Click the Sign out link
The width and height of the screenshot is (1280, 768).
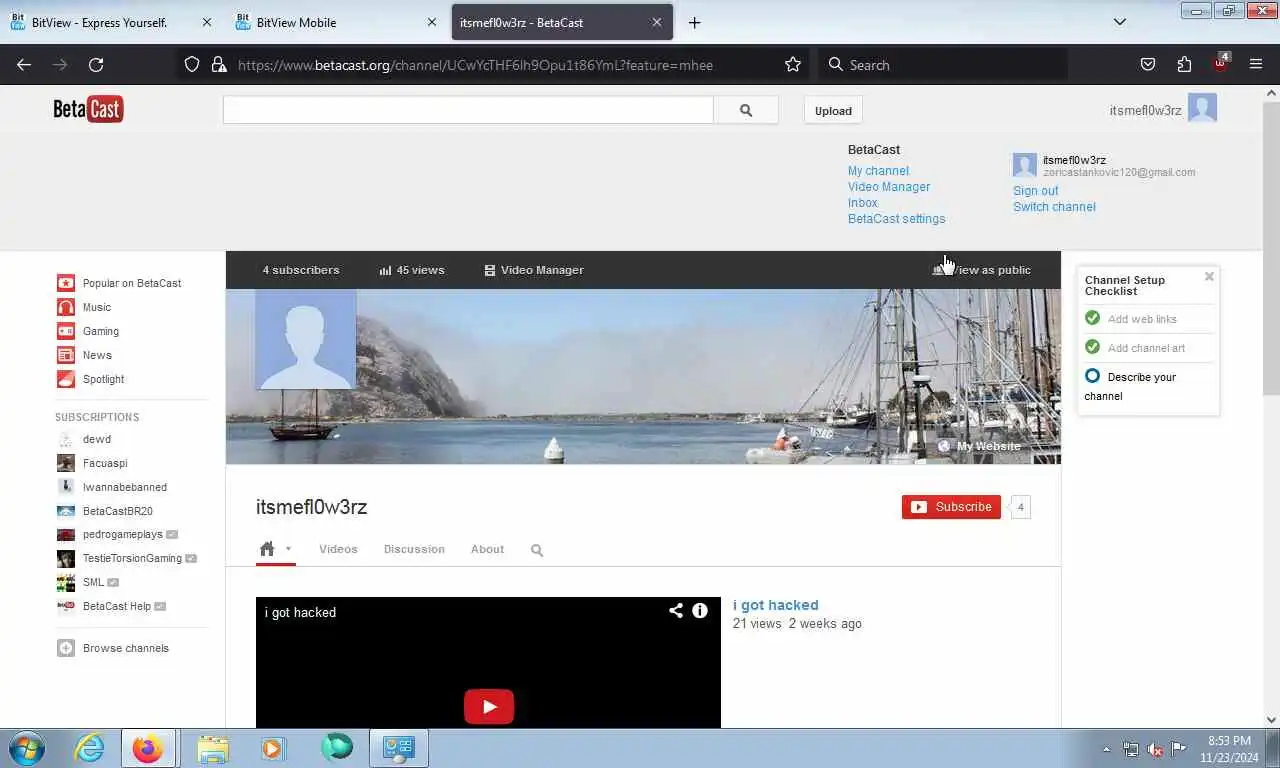(1035, 191)
